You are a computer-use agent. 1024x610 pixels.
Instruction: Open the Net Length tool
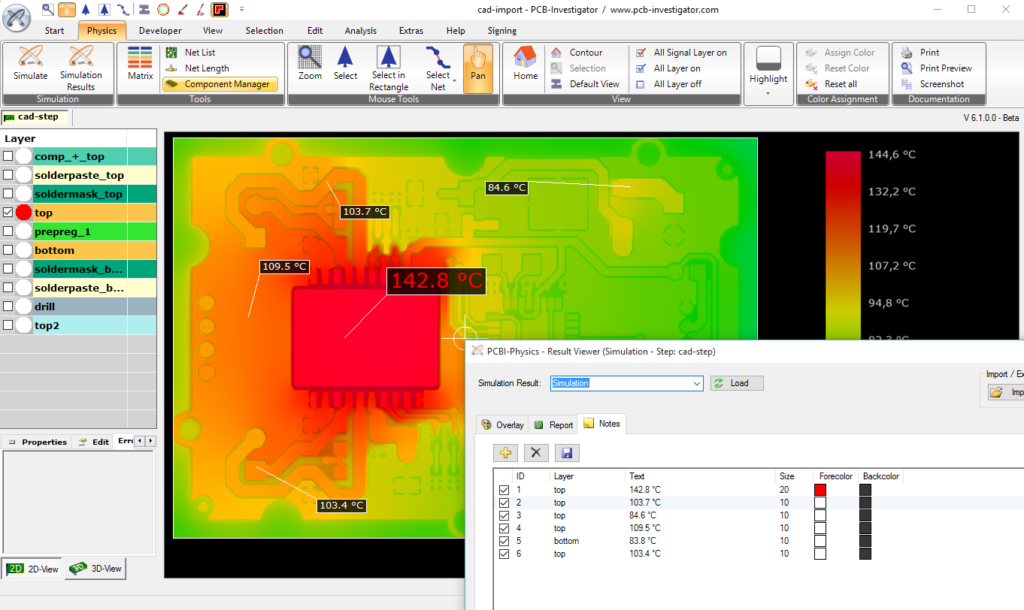(x=197, y=68)
